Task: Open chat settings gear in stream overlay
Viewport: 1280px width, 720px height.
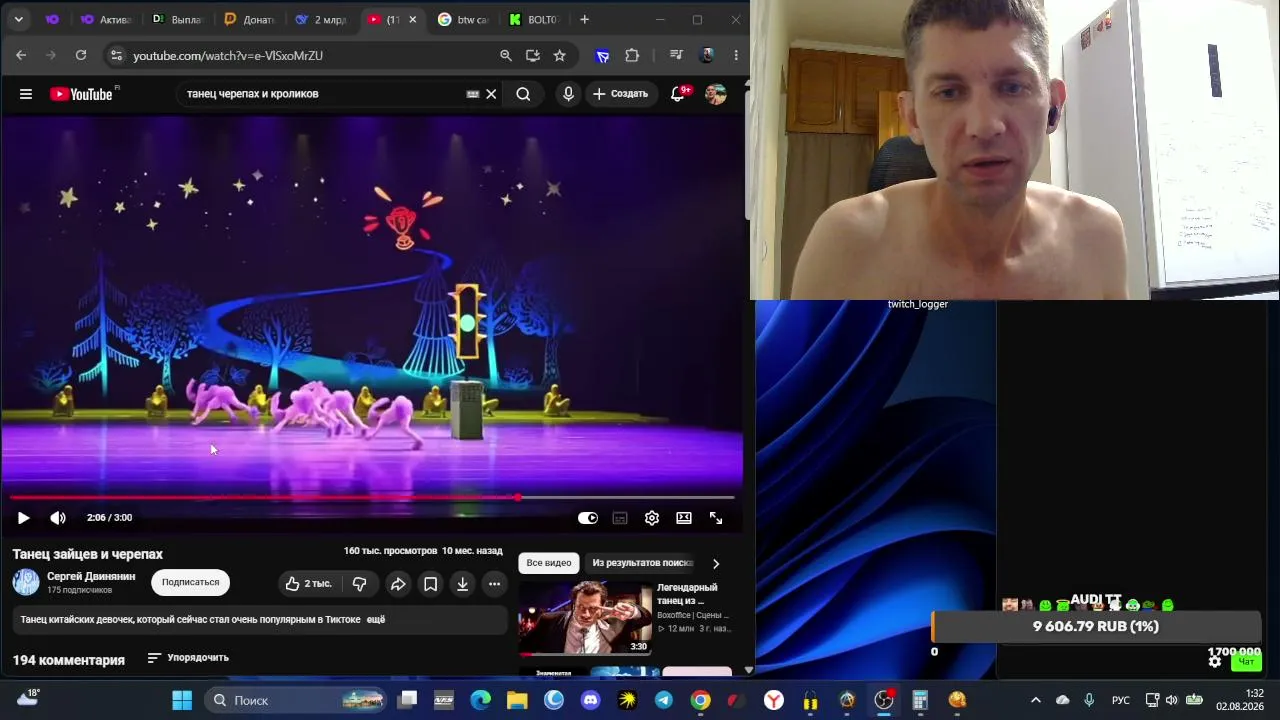Action: [1215, 661]
